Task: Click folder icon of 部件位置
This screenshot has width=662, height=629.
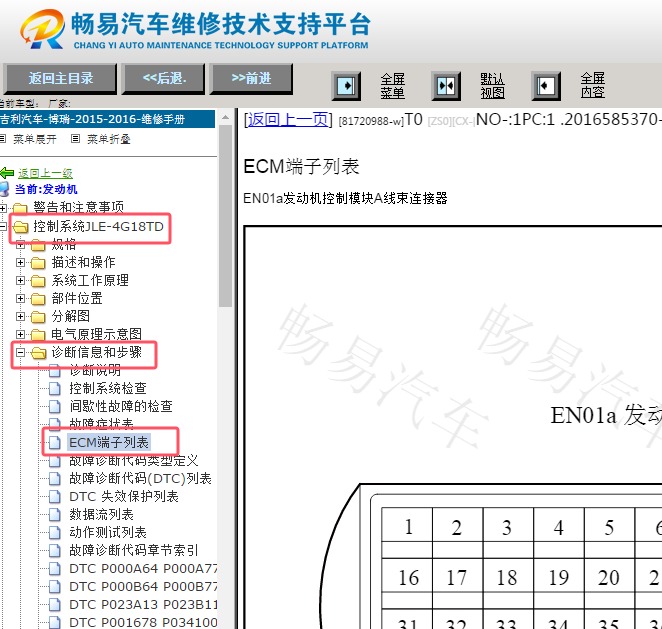Action: [38, 299]
